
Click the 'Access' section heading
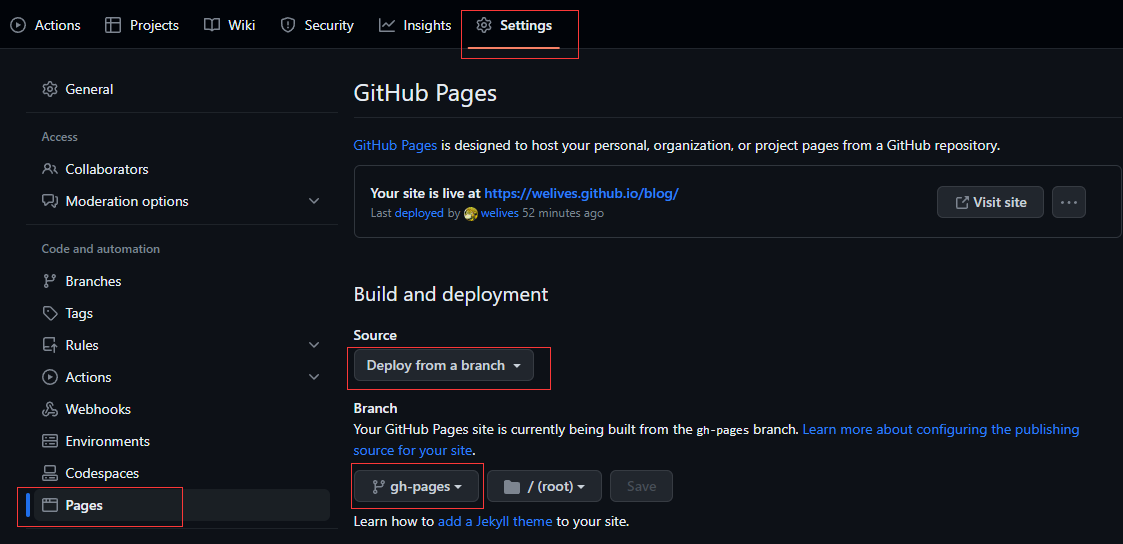tap(59, 137)
